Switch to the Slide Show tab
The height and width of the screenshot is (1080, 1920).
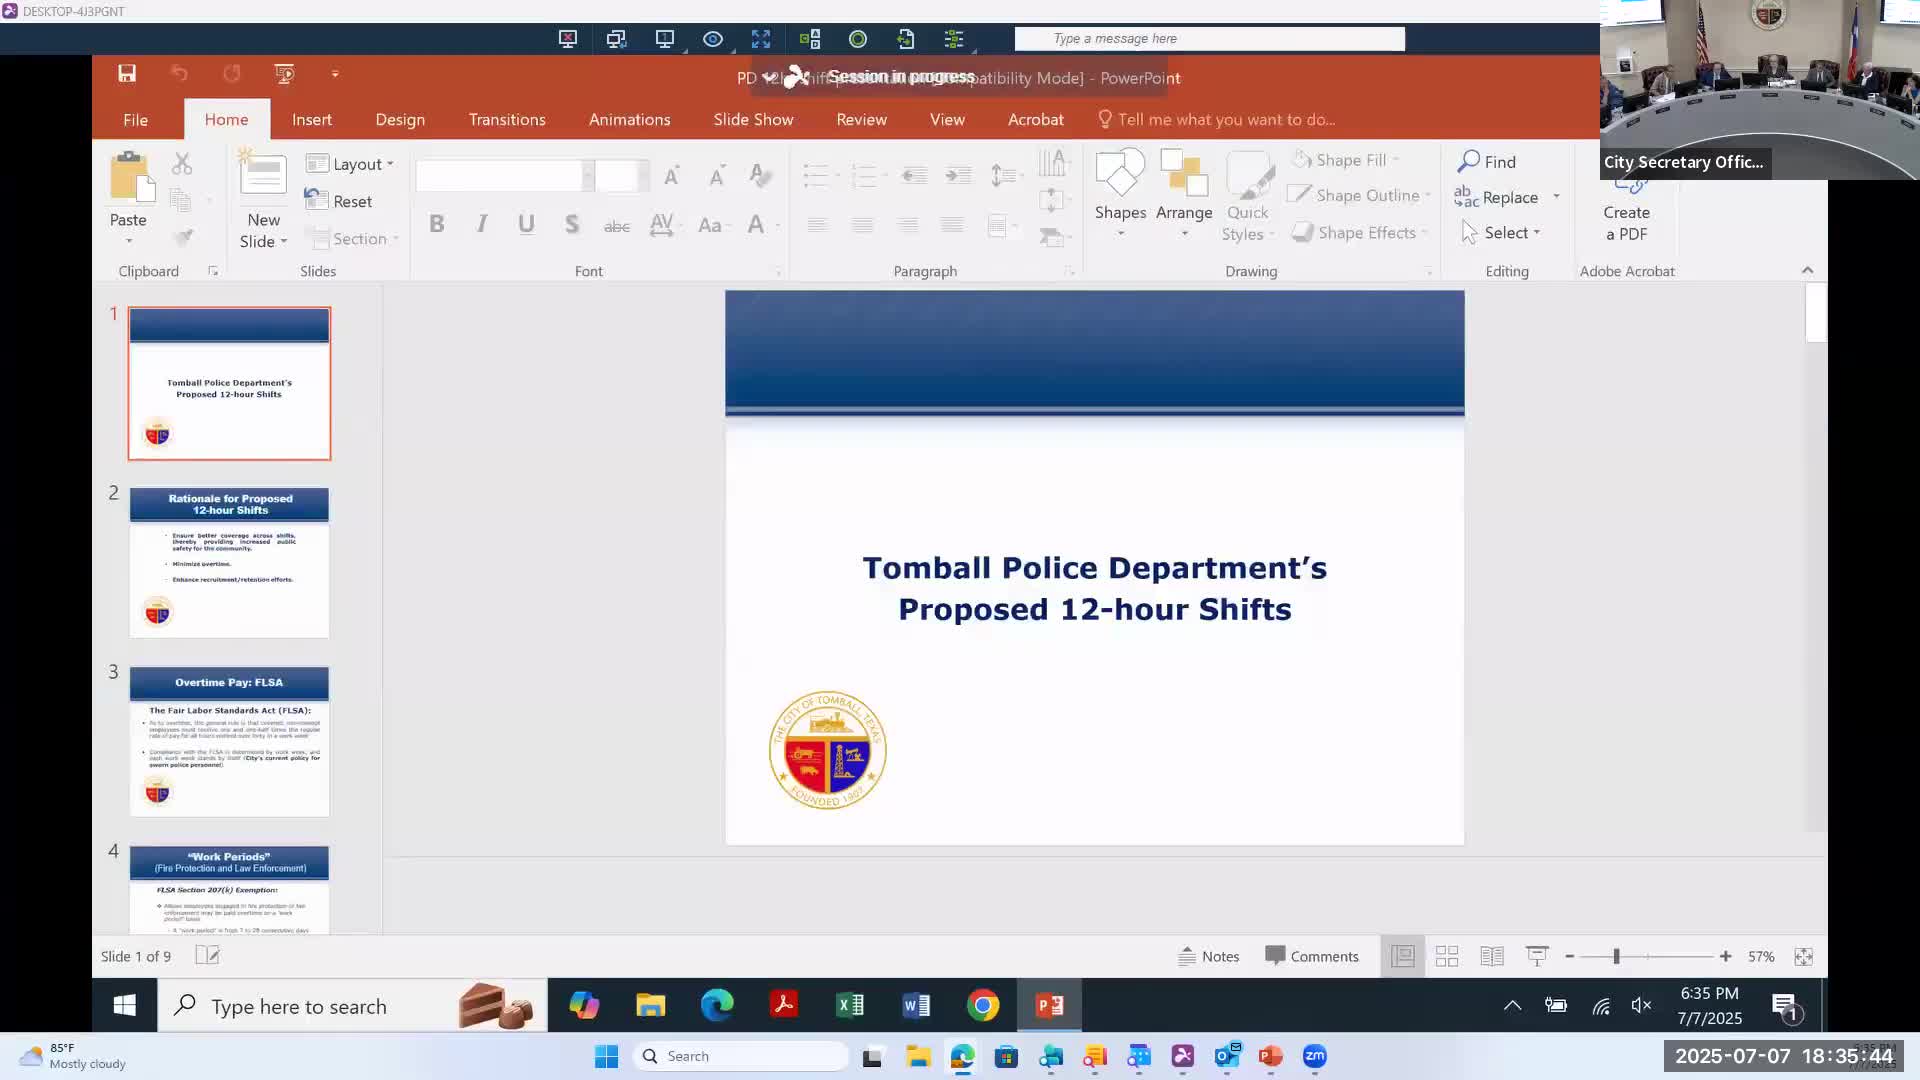[753, 119]
